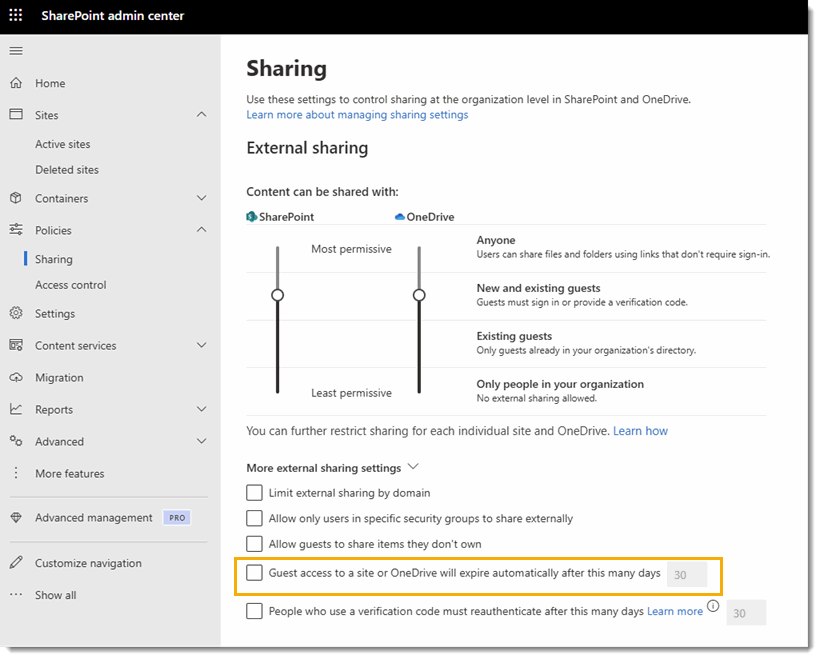Click the info icon beside Learn more
This screenshot has width=820, height=659.
pos(713,606)
